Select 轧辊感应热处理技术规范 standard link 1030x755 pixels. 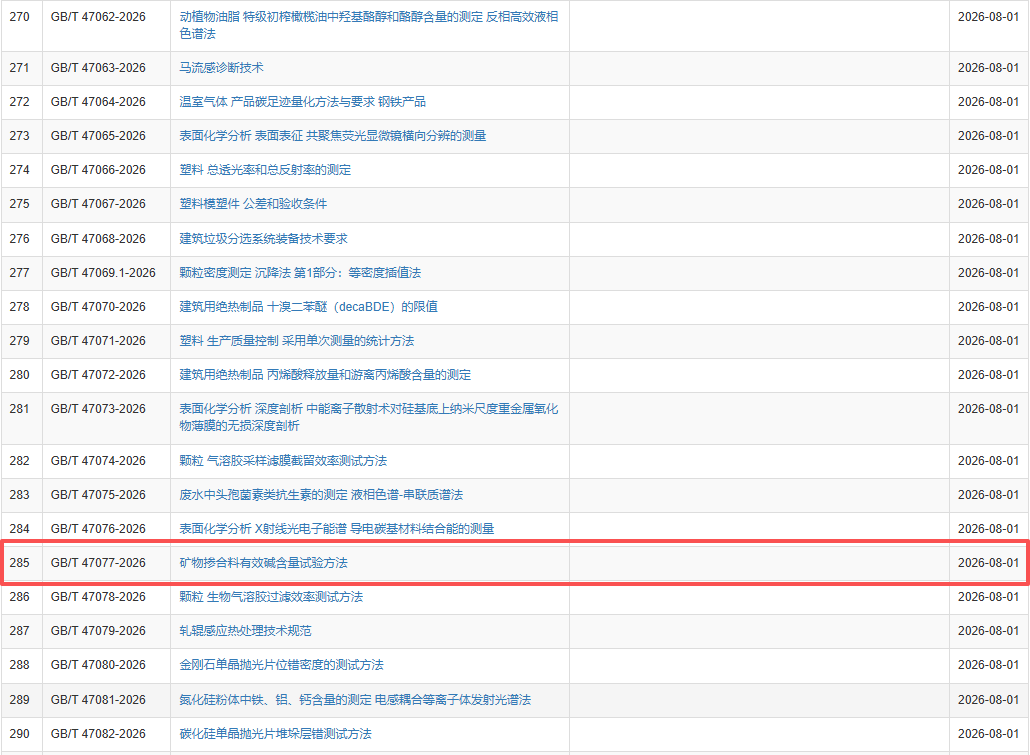coord(245,631)
